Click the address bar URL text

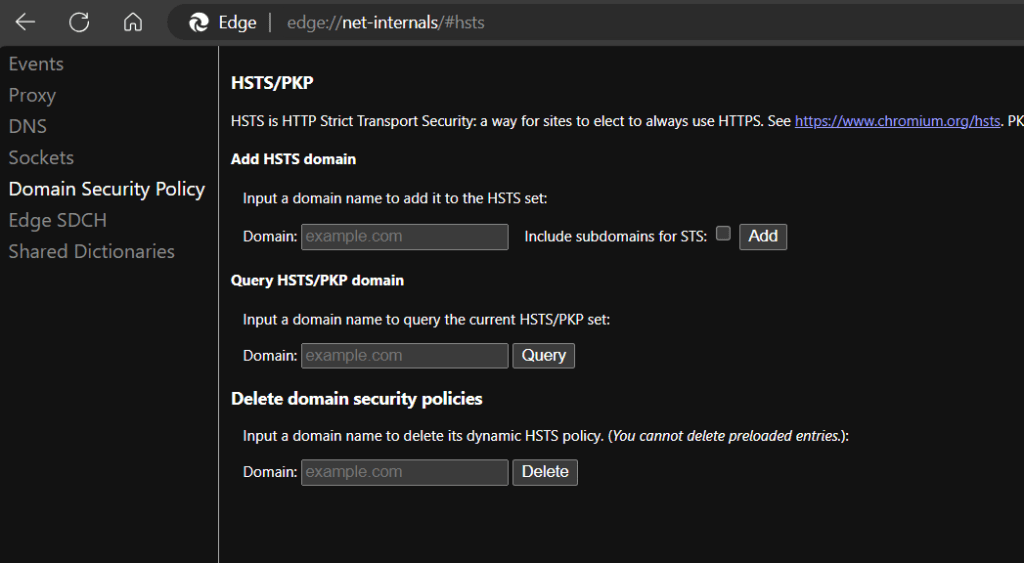coord(386,23)
